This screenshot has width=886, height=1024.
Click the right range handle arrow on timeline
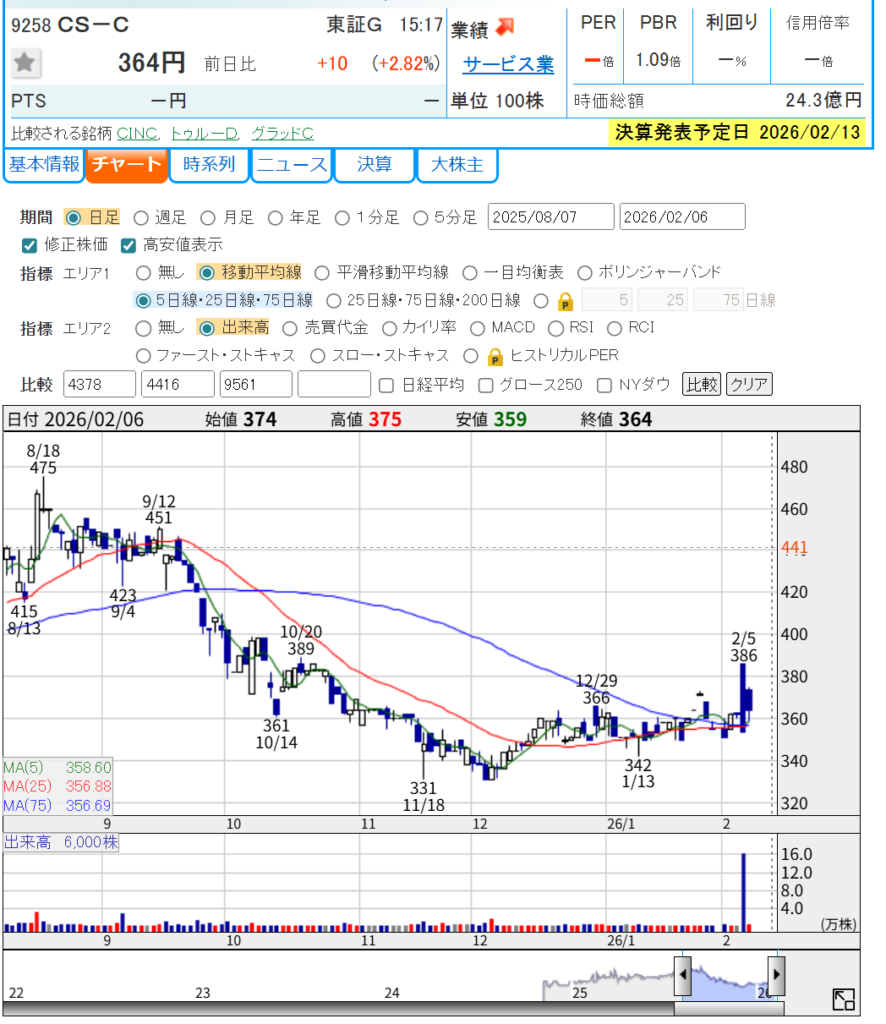coord(776,973)
